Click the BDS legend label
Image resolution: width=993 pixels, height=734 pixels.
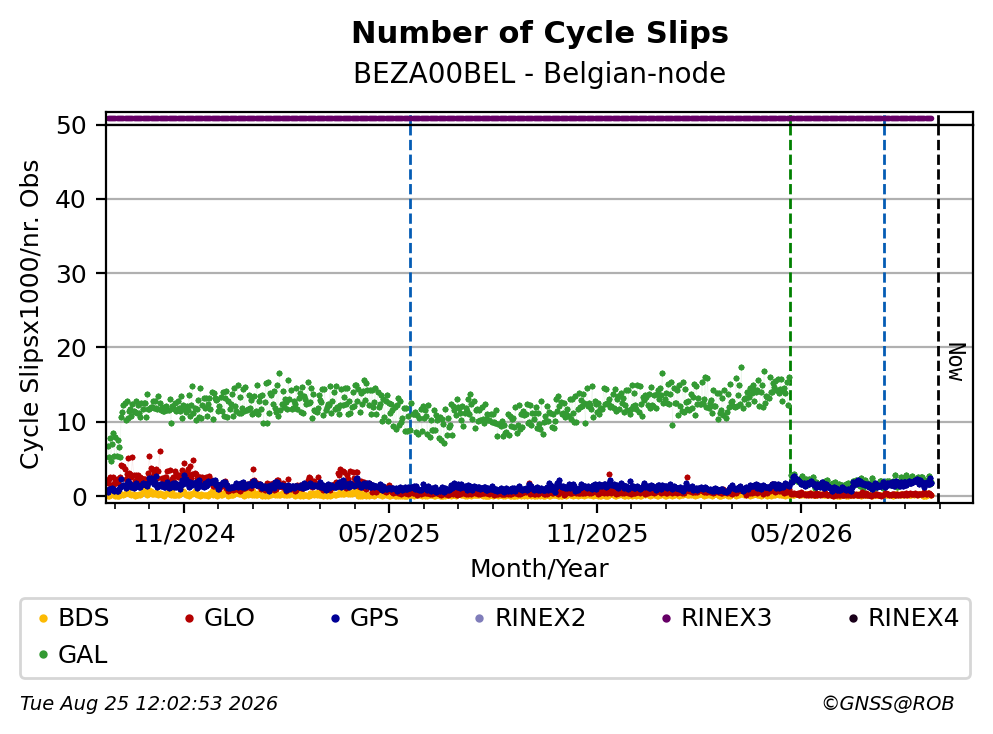click(x=83, y=617)
